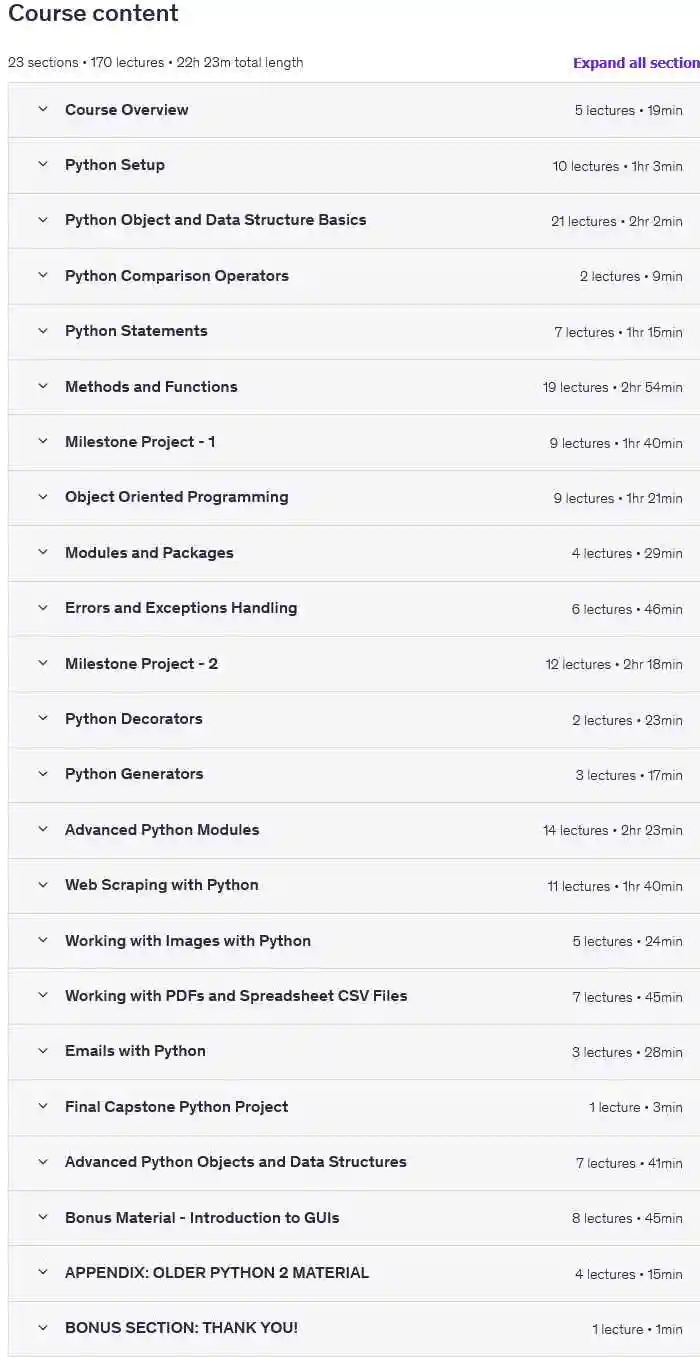Expand Emails with Python section row

135,1051
